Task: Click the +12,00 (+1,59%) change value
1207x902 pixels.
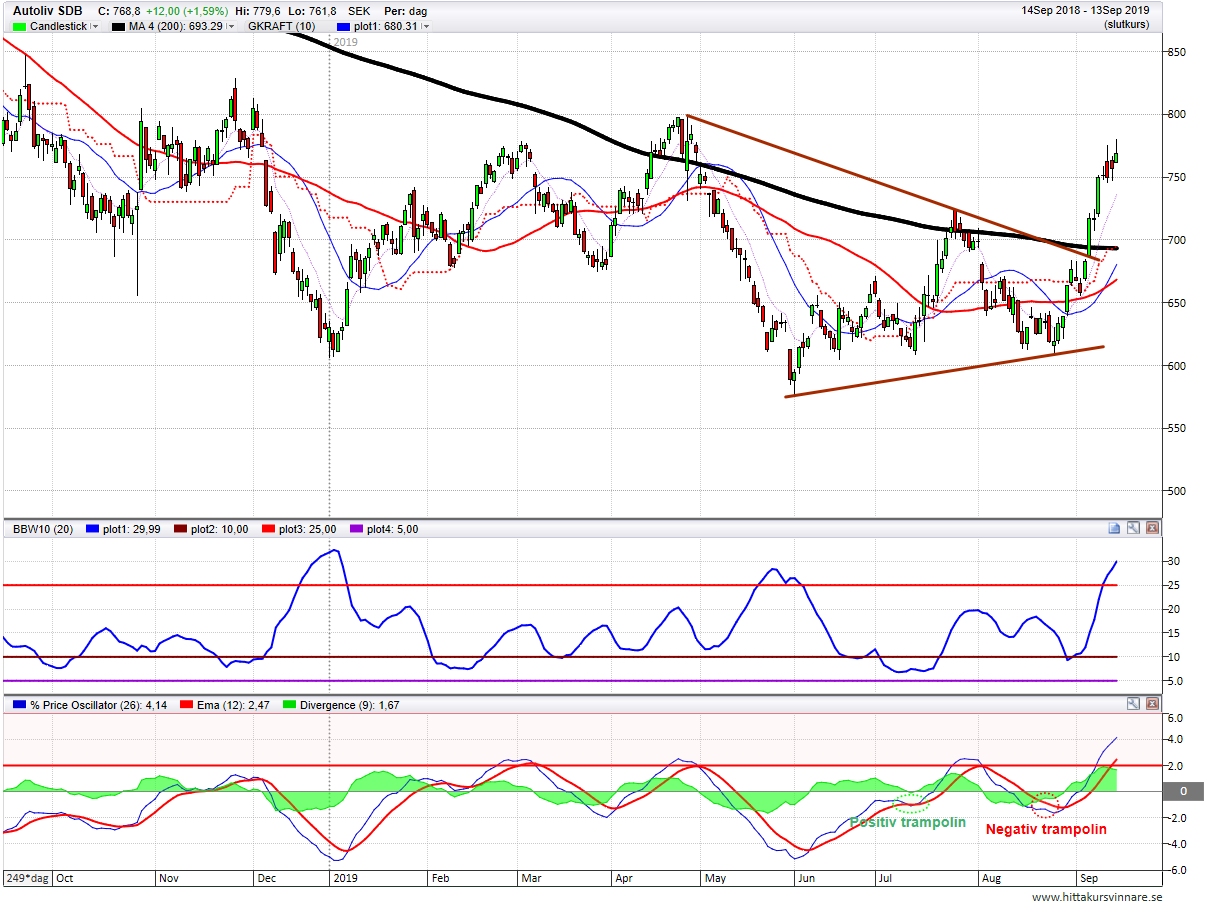Action: (x=186, y=11)
